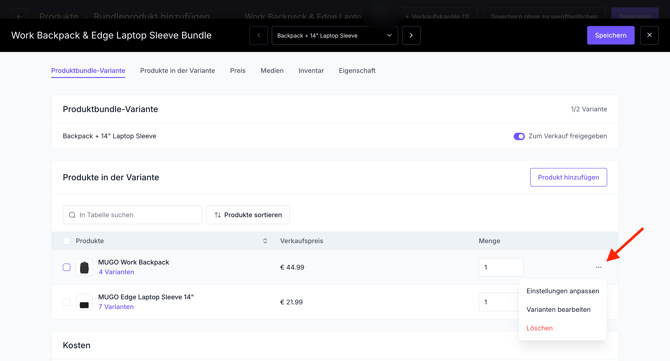The width and height of the screenshot is (670, 361).
Task: Open Produkte sortieren options
Action: coord(248,215)
